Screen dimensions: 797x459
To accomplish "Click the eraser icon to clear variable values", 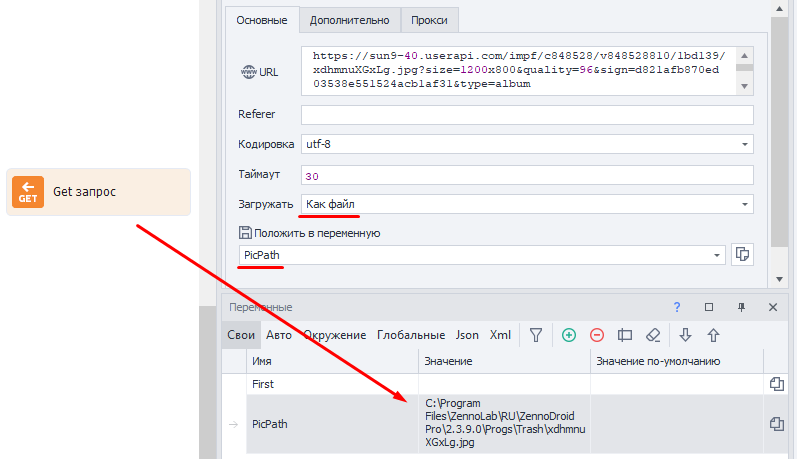I will pos(654,336).
